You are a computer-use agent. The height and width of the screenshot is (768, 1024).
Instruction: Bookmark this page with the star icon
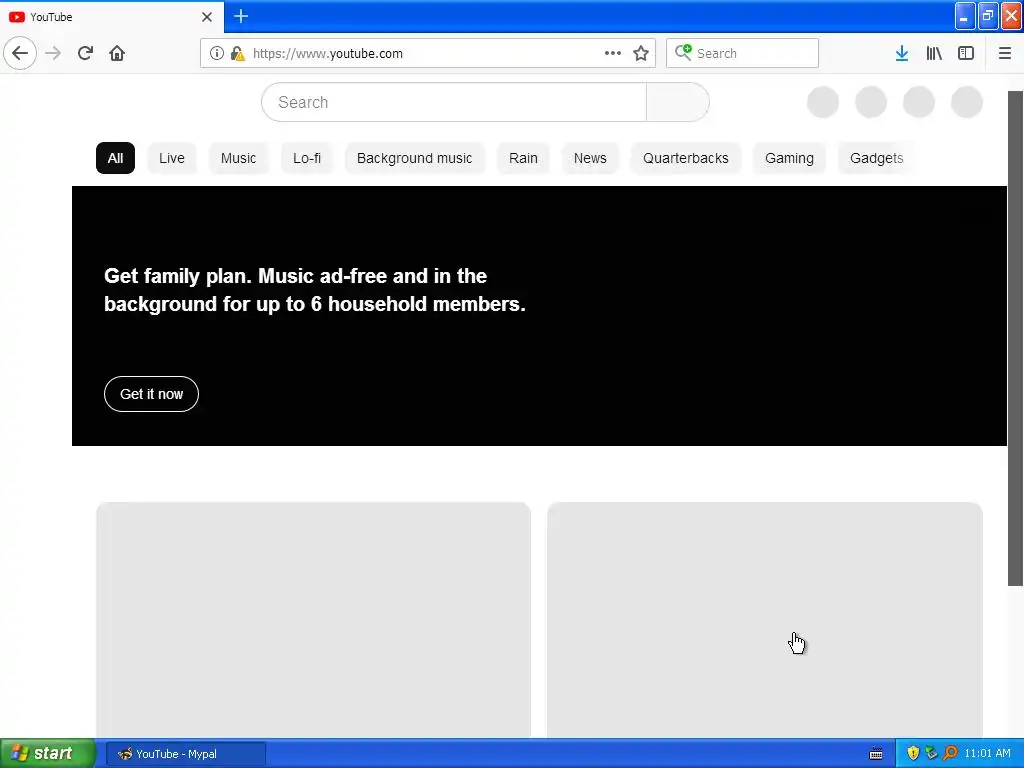coord(641,53)
